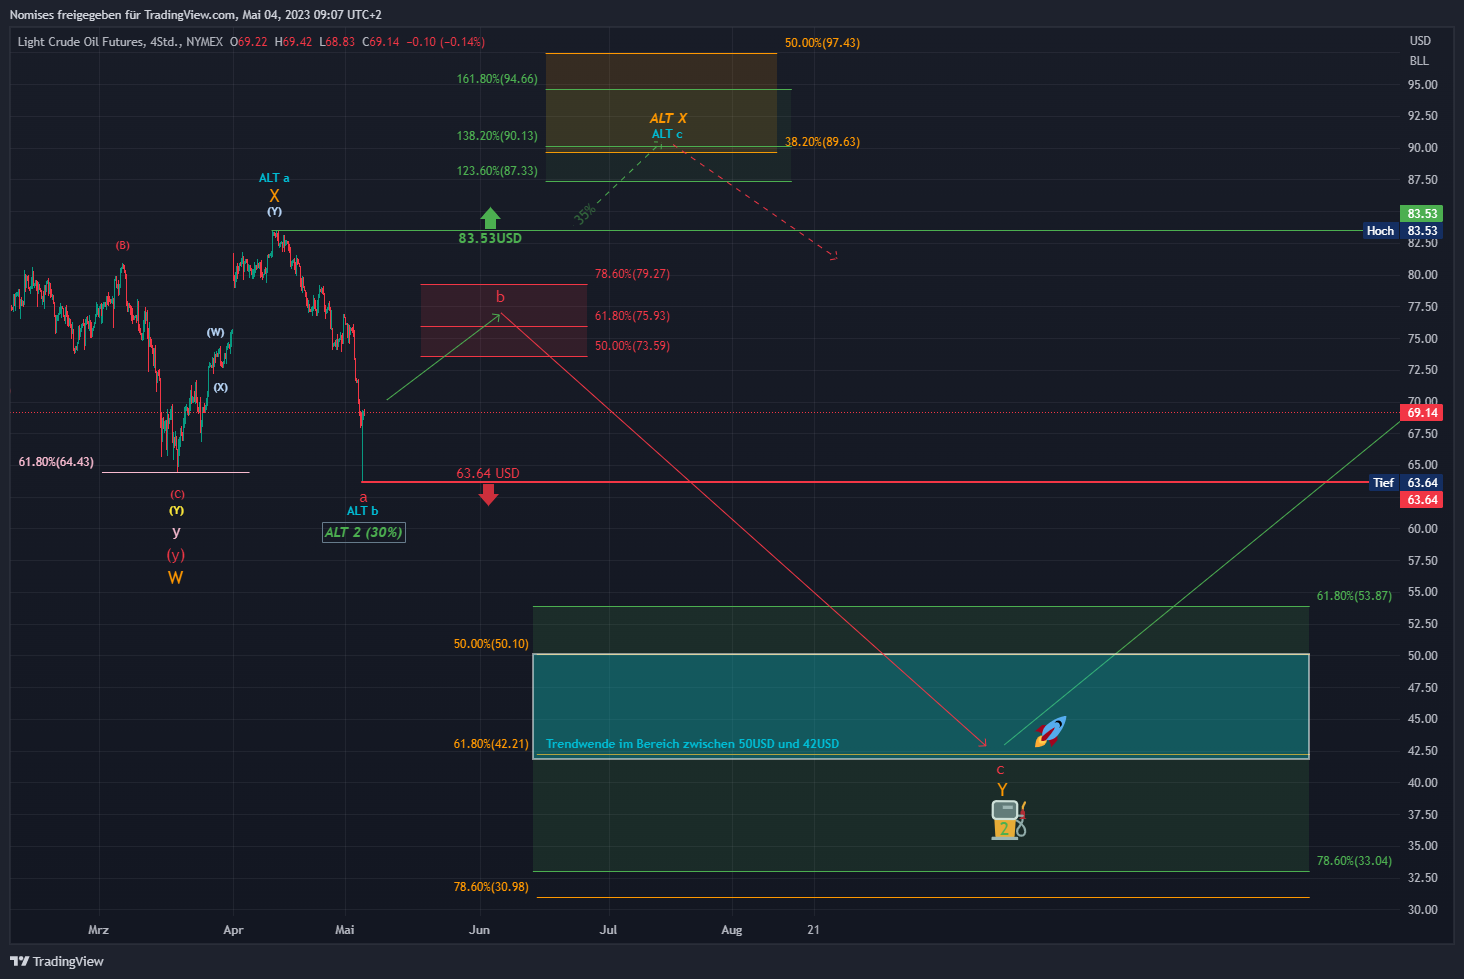
Task: Click the 50.00%(50.10) Fibonacci label
Action: tap(491, 644)
